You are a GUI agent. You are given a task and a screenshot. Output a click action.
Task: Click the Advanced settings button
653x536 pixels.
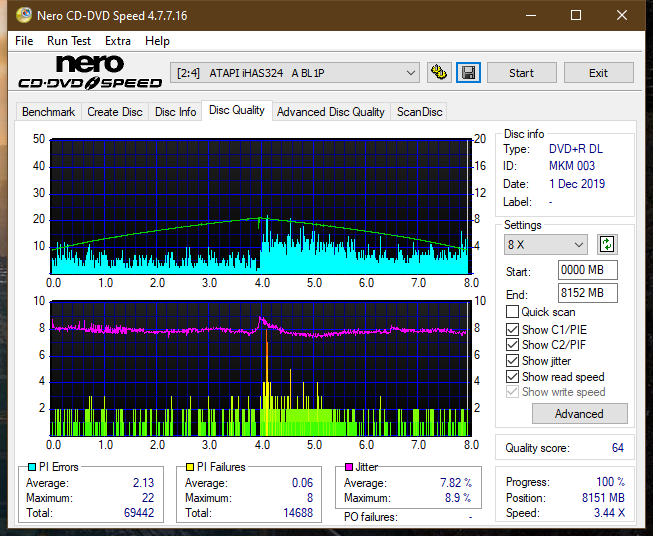pyautogui.click(x=579, y=414)
